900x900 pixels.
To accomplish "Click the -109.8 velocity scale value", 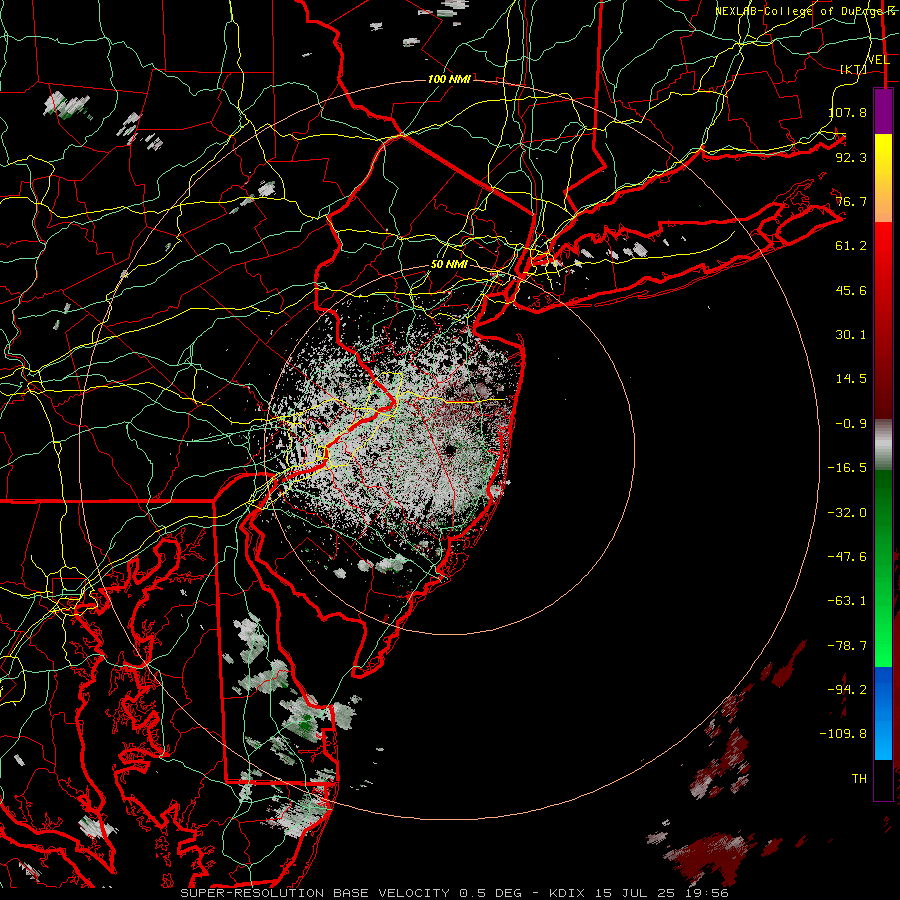I will (844, 734).
